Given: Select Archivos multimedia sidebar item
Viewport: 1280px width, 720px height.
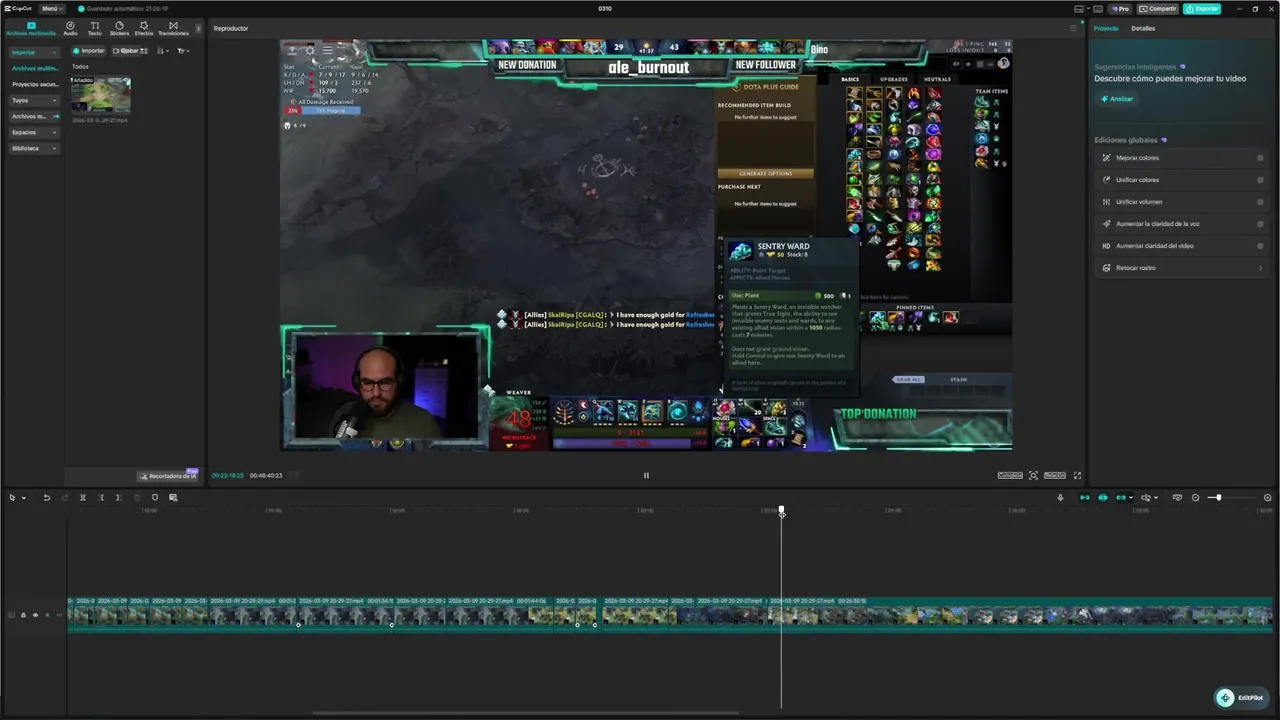Looking at the screenshot, I should click(34, 68).
